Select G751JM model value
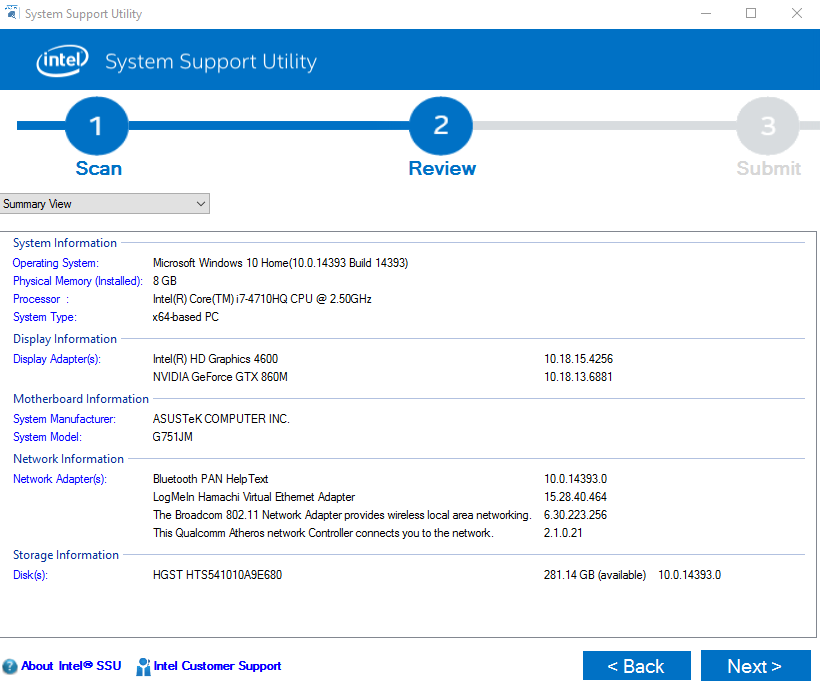The image size is (820, 688). pos(173,437)
